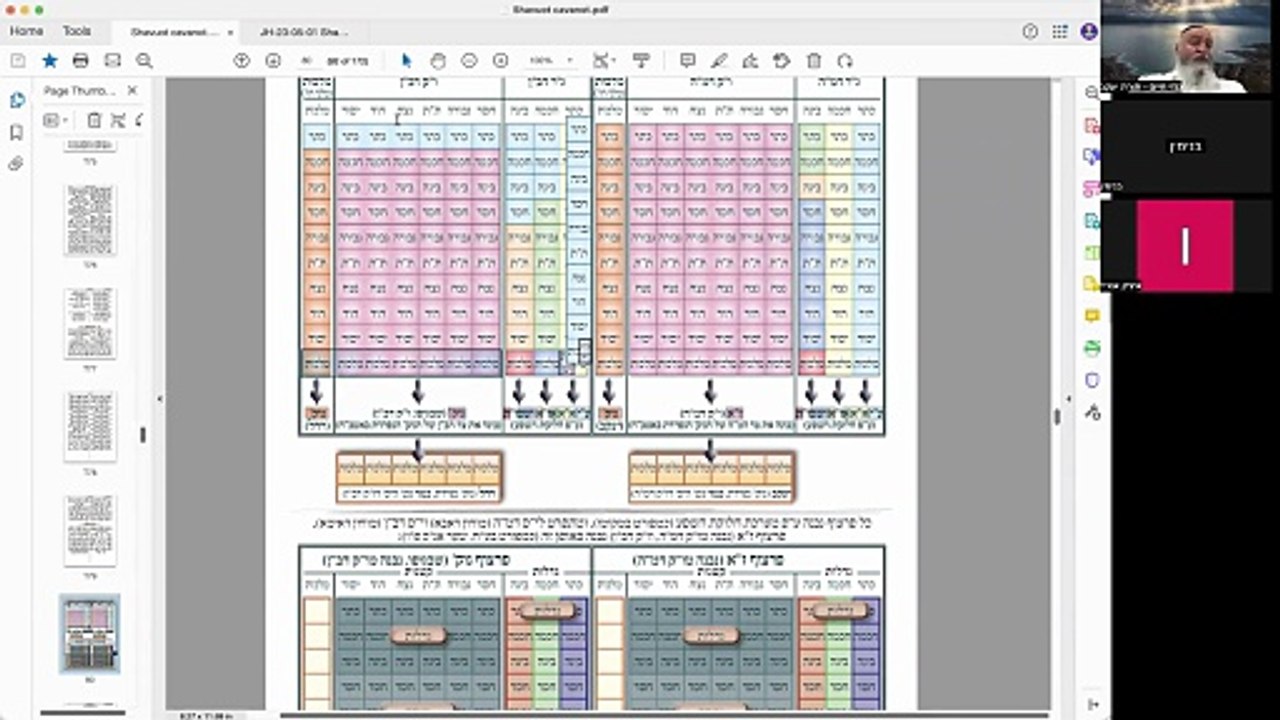Open yellow Comment tool in right pane
The height and width of the screenshot is (720, 1280).
[1092, 316]
